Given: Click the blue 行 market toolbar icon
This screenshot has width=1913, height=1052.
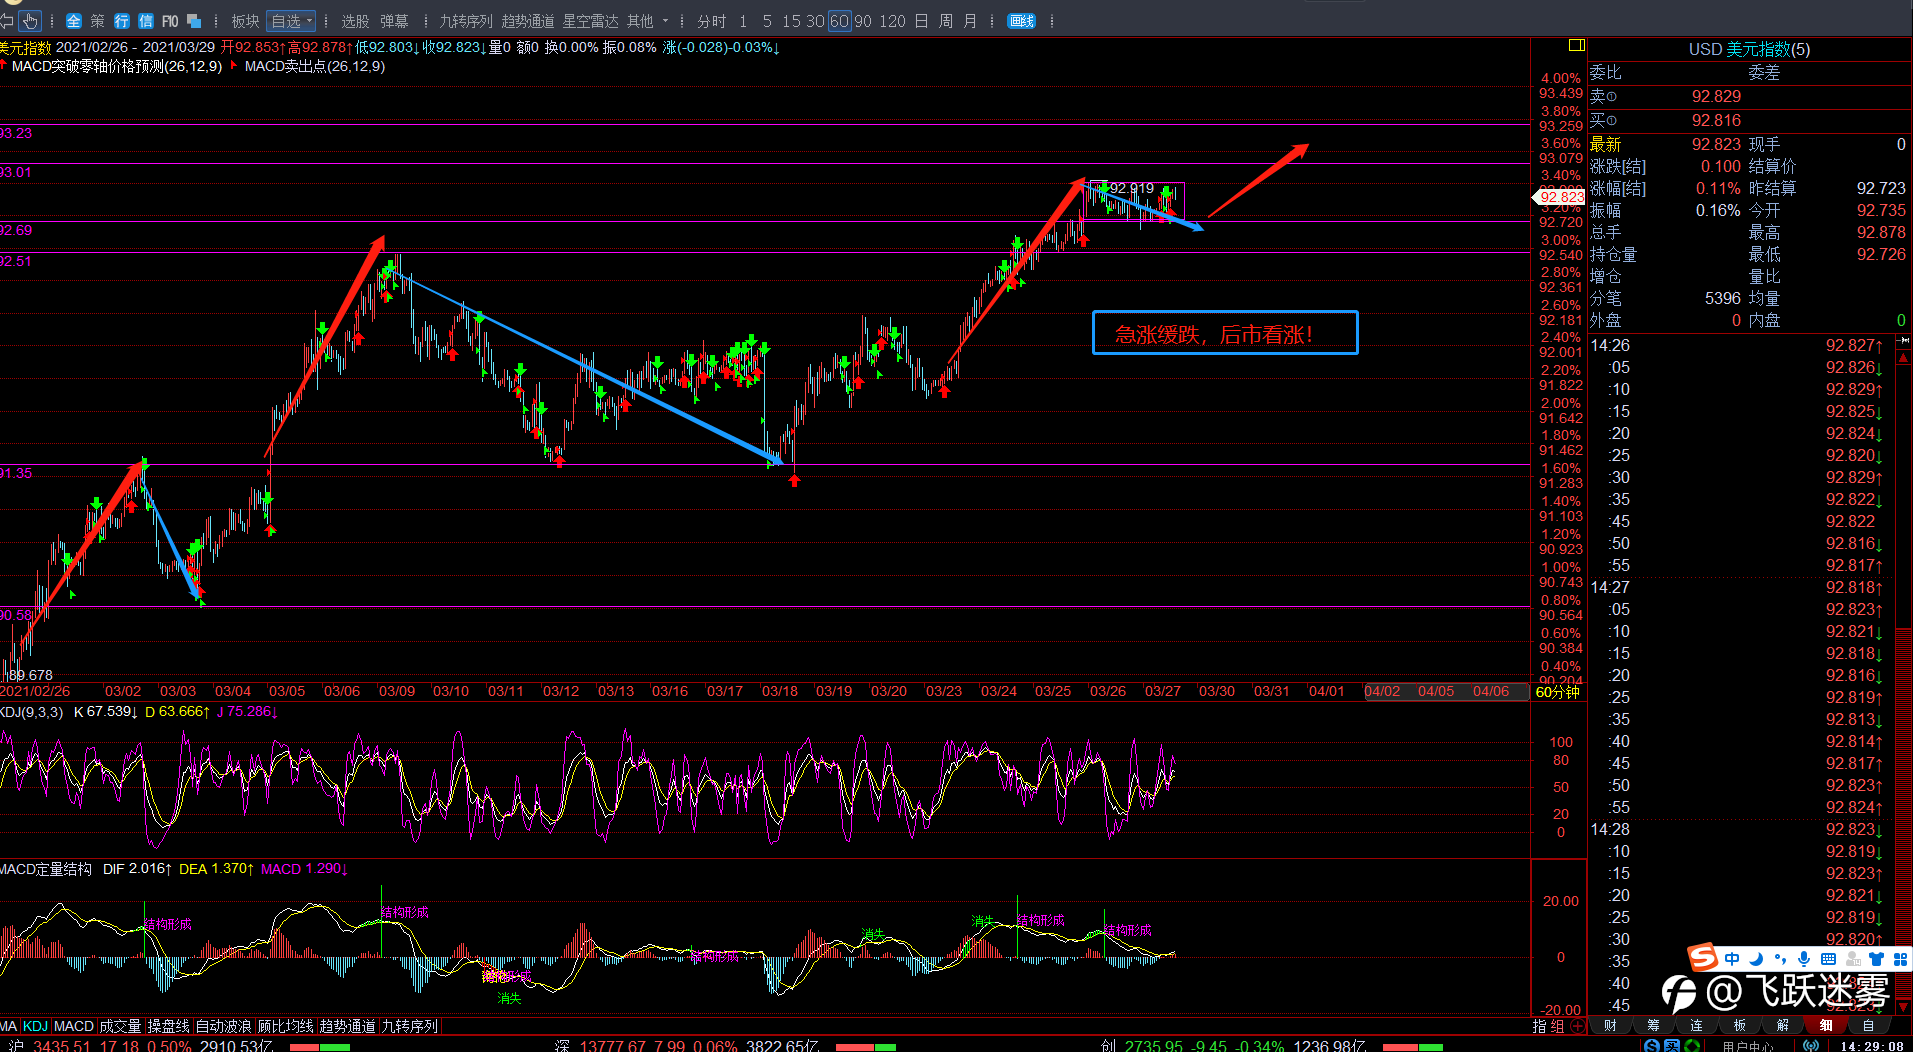Looking at the screenshot, I should click(x=122, y=20).
